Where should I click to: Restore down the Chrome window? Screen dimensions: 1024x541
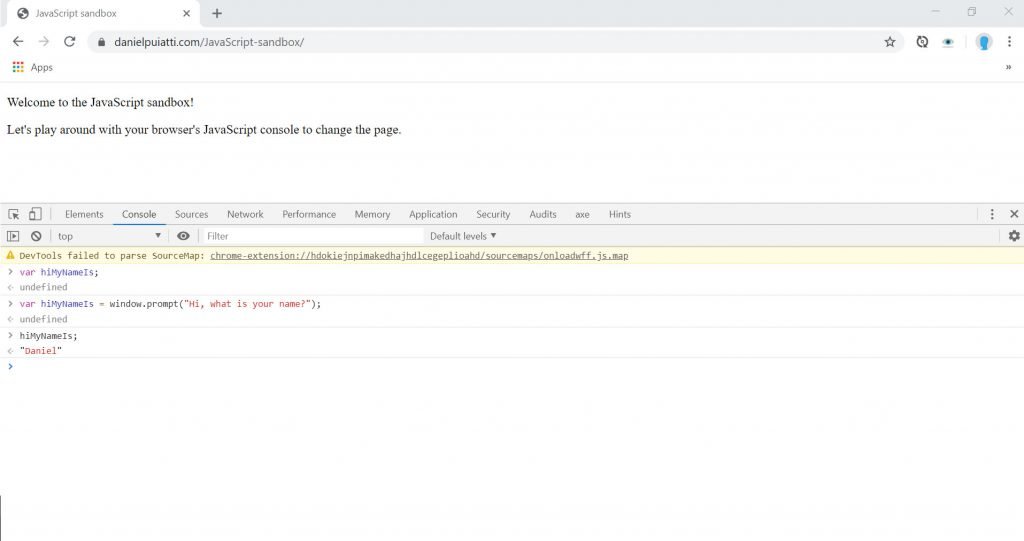(972, 12)
